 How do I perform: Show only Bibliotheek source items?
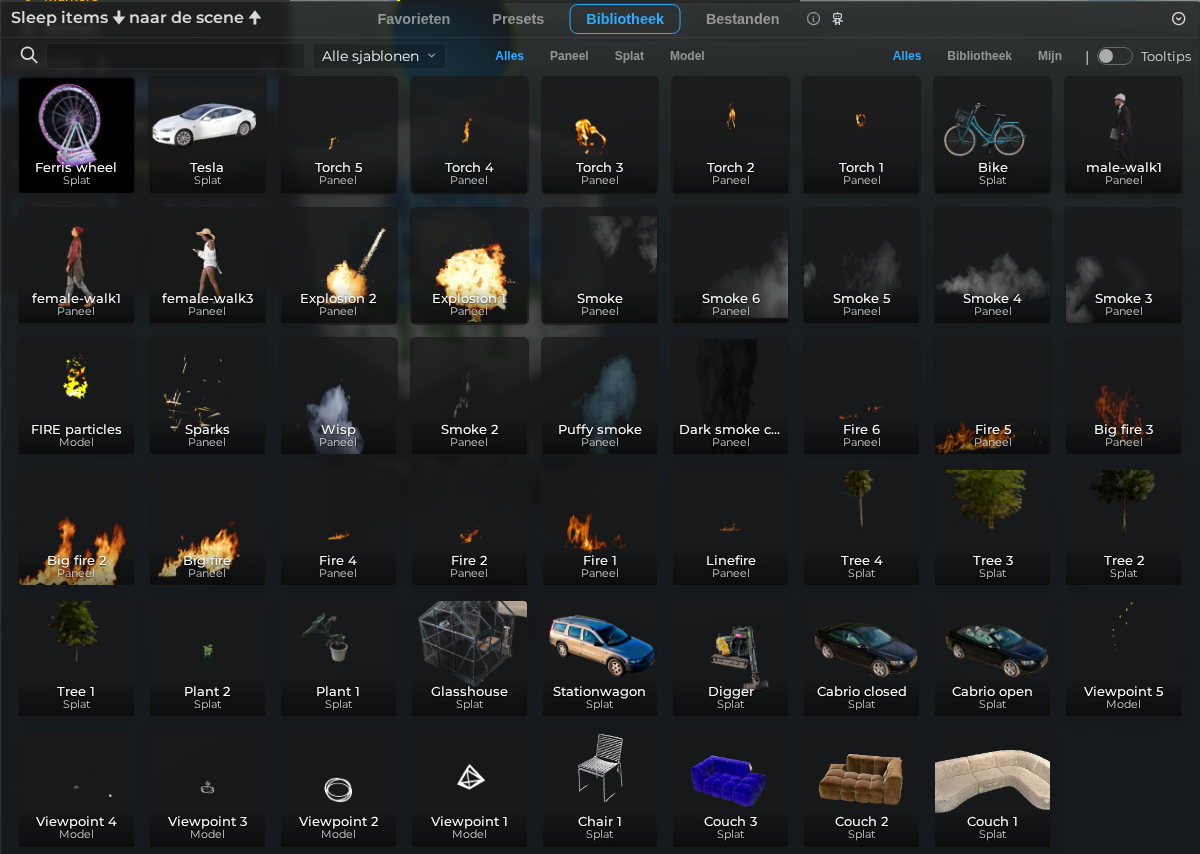979,56
